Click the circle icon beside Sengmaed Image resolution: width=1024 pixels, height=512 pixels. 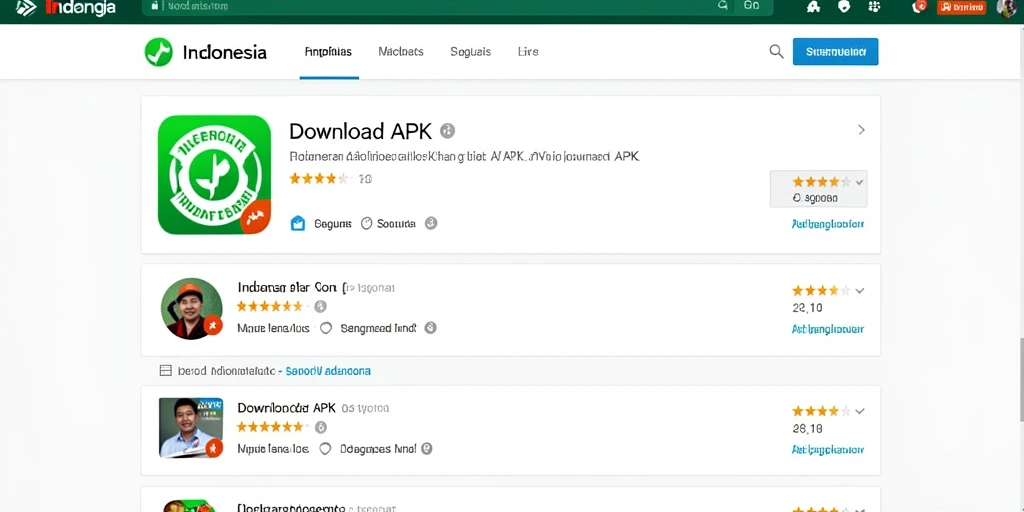pos(326,328)
